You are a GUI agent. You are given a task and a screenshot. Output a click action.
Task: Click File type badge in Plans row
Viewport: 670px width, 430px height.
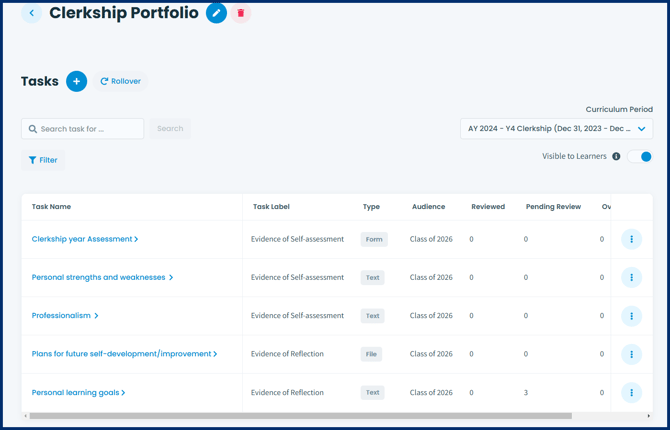point(371,354)
